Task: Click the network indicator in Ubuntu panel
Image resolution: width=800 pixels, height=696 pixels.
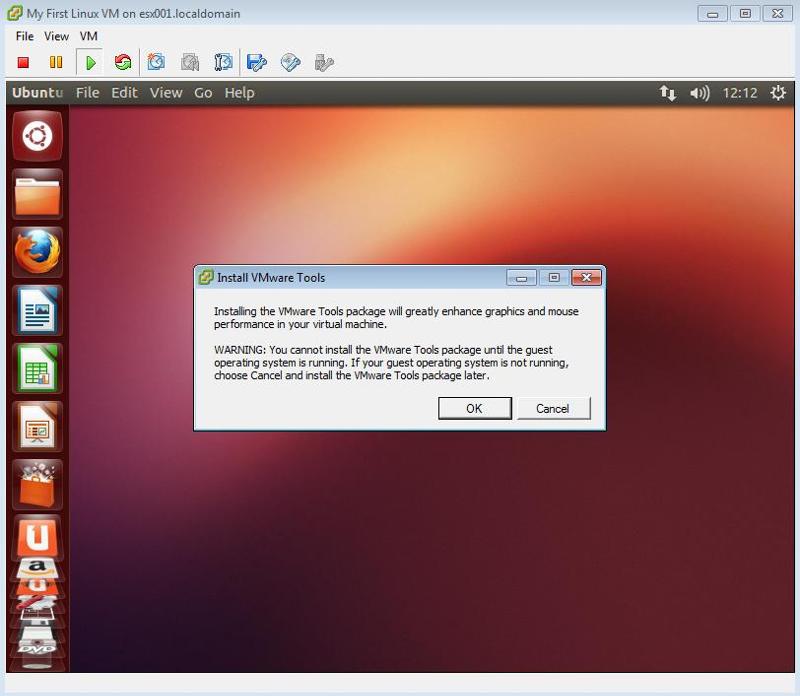Action: coord(667,93)
